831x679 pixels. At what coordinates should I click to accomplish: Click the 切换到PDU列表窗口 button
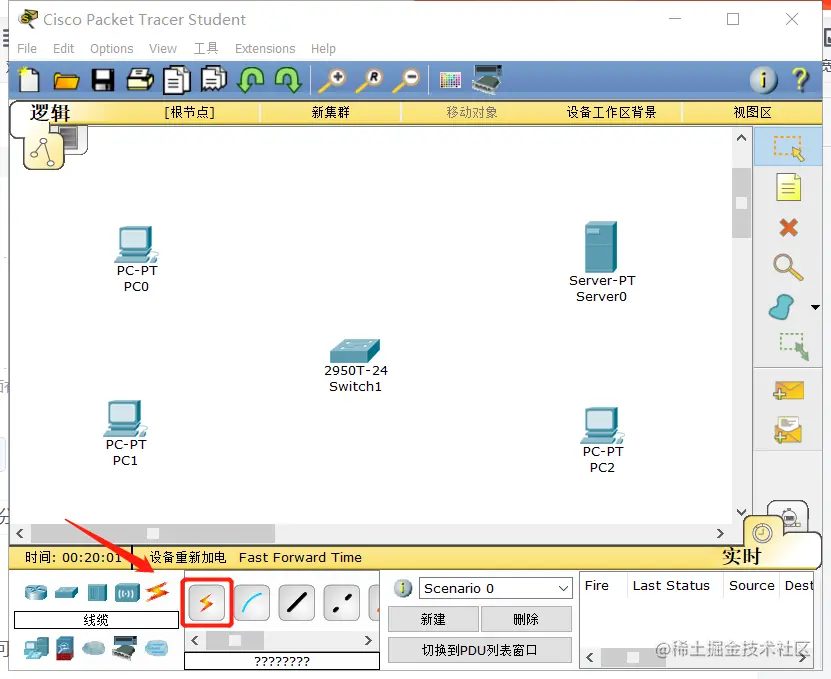[480, 650]
